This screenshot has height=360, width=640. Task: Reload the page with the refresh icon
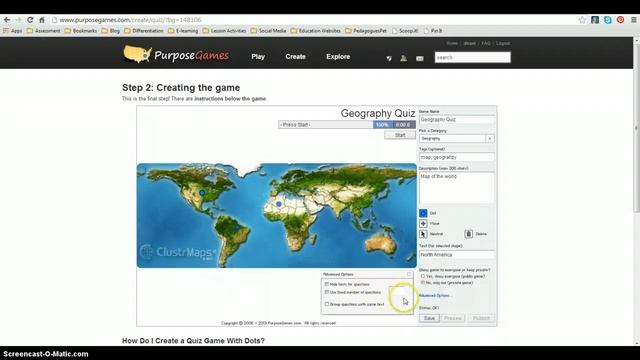[x=30, y=20]
